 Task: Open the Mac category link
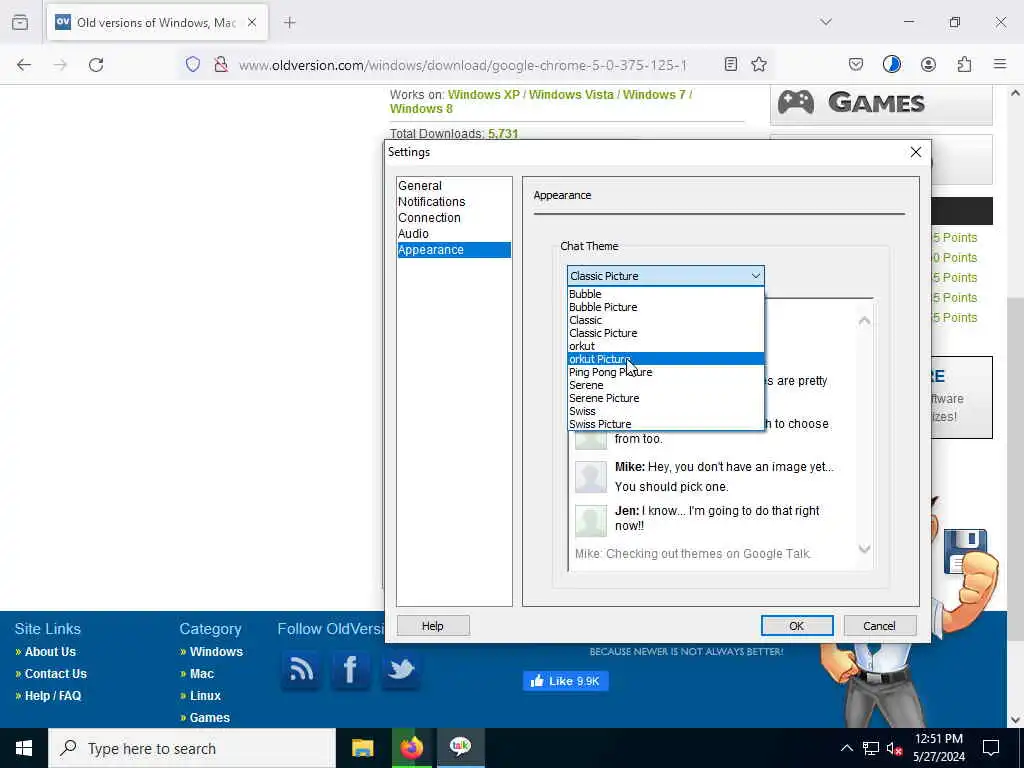(x=202, y=673)
